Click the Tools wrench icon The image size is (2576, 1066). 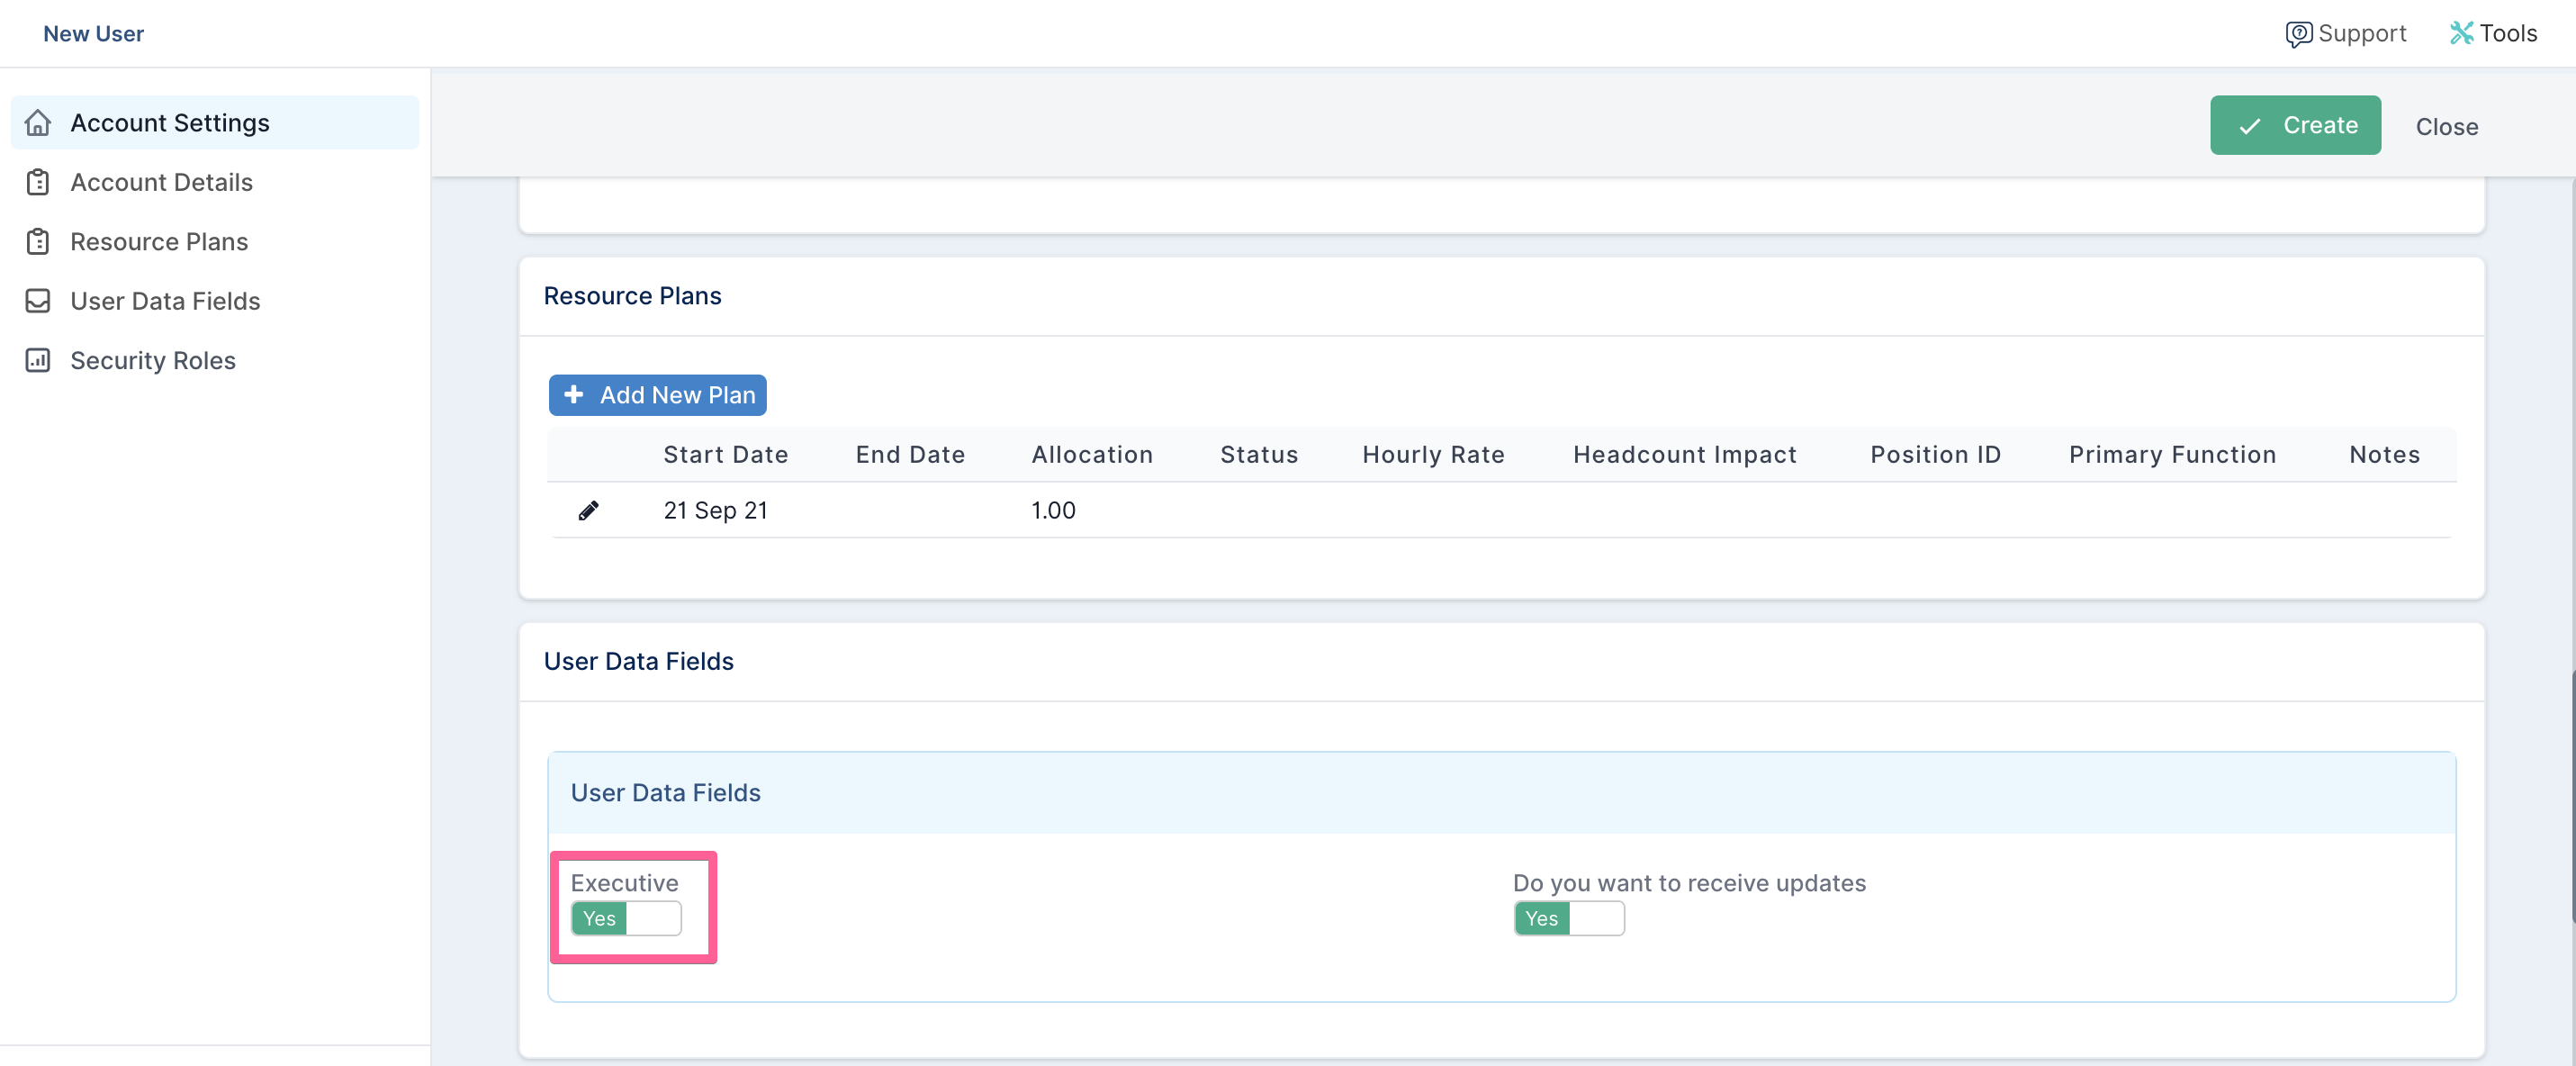[2461, 33]
